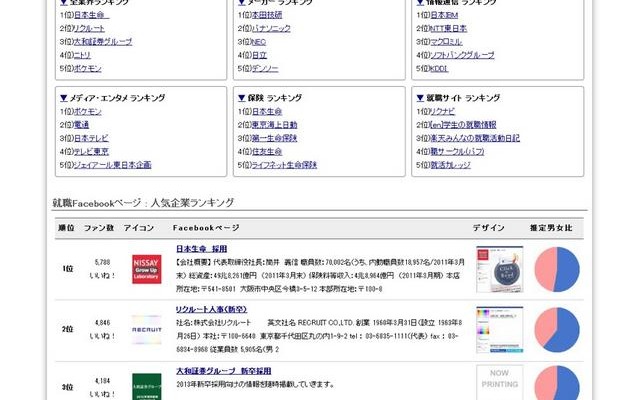Screen dimensions: 640x400
Task: Open テレビ東京 media ranking link
Action: point(91,152)
